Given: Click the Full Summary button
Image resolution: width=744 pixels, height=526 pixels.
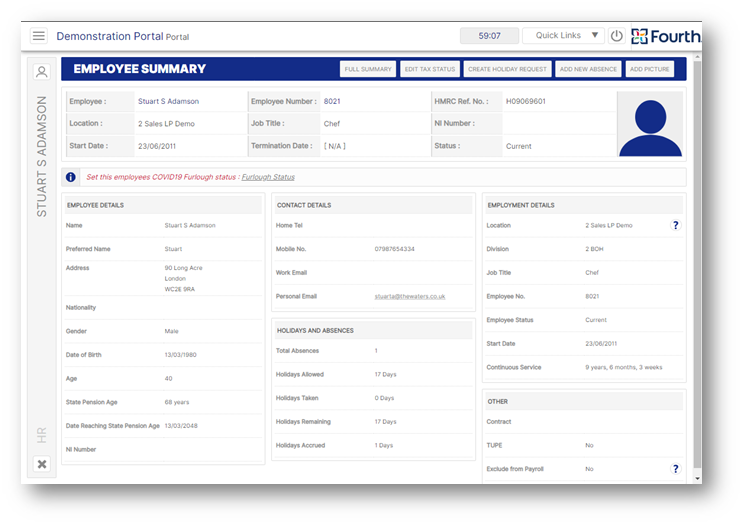Looking at the screenshot, I should [368, 69].
